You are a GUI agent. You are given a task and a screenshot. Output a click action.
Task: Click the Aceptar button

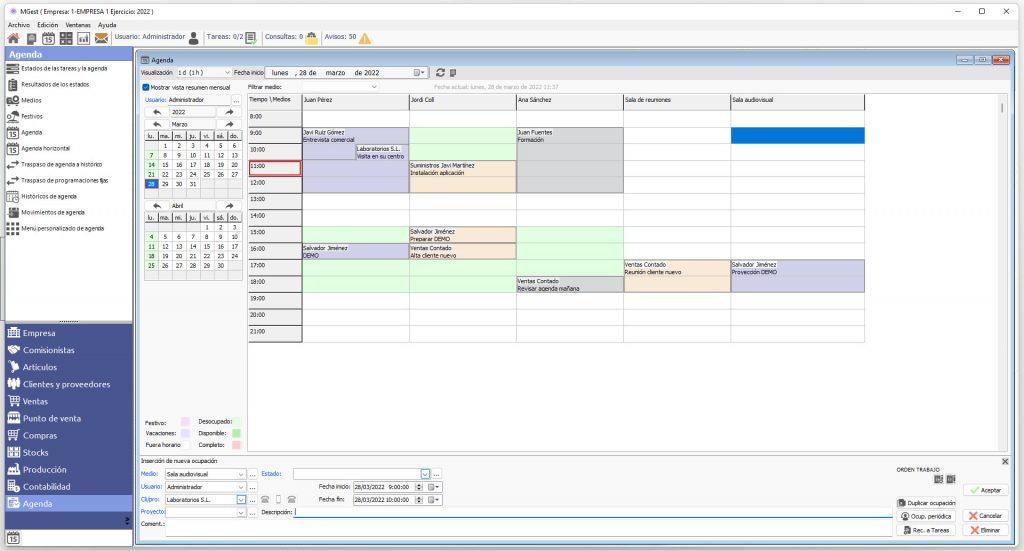pyautogui.click(x=985, y=490)
